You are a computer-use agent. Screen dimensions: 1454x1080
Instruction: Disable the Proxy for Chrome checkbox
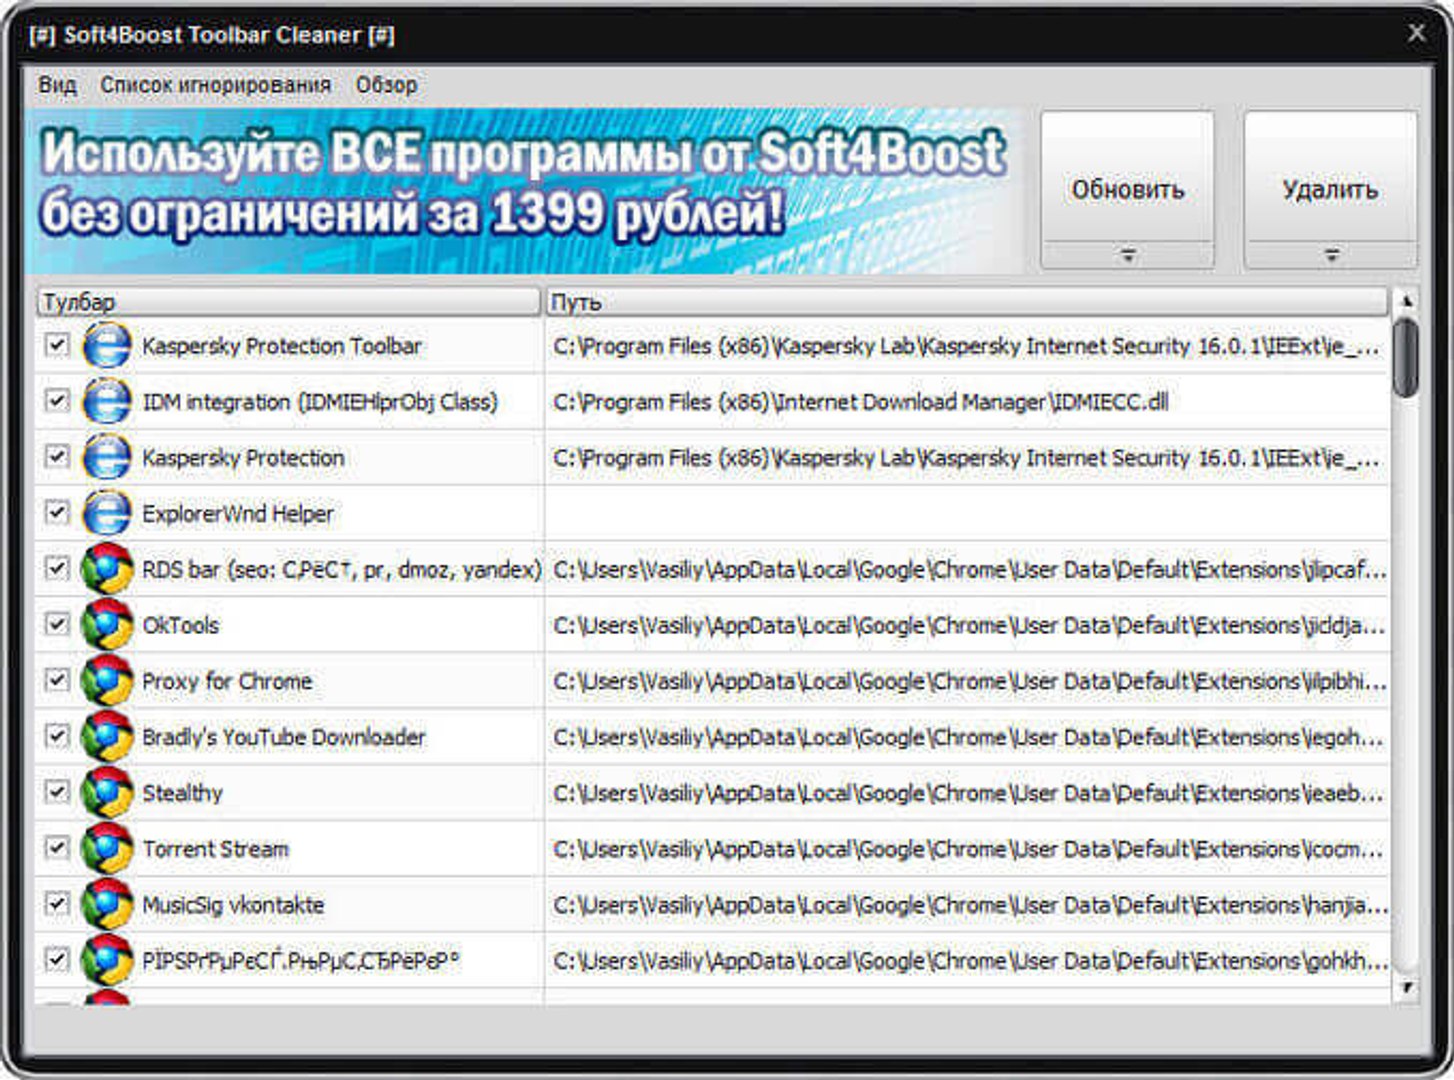57,681
